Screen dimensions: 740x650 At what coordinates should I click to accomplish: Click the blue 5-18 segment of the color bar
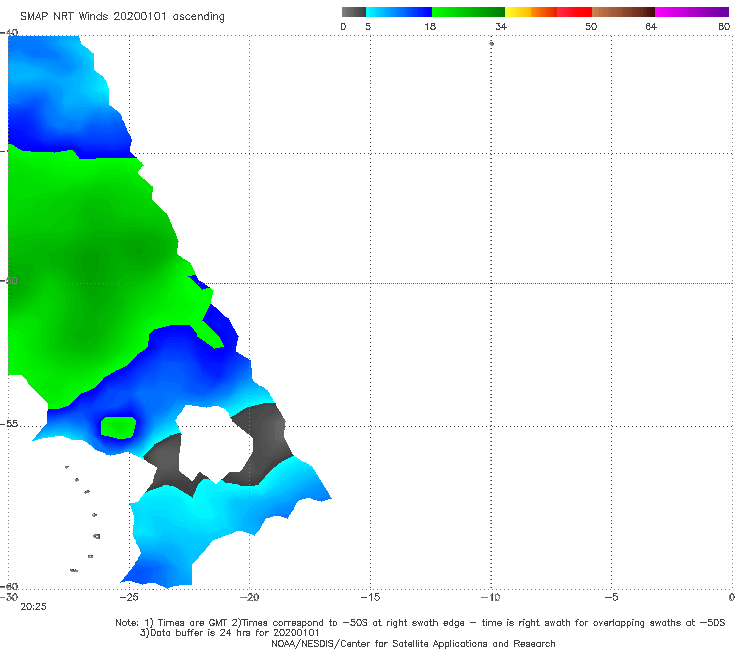[399, 12]
